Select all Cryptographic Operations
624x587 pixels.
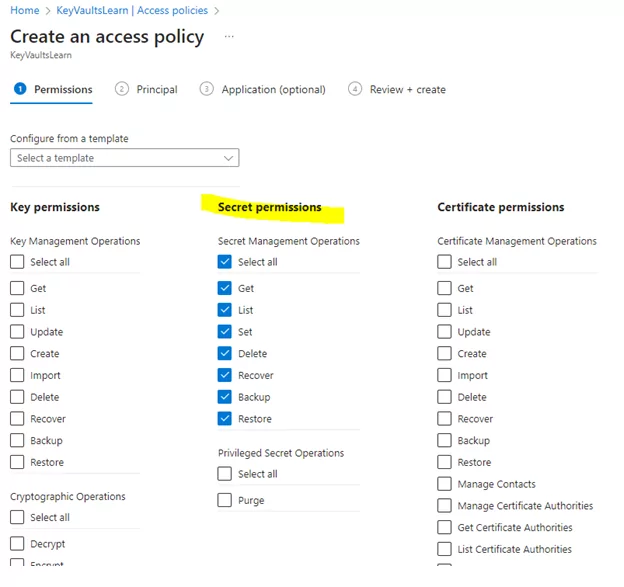pos(17,517)
